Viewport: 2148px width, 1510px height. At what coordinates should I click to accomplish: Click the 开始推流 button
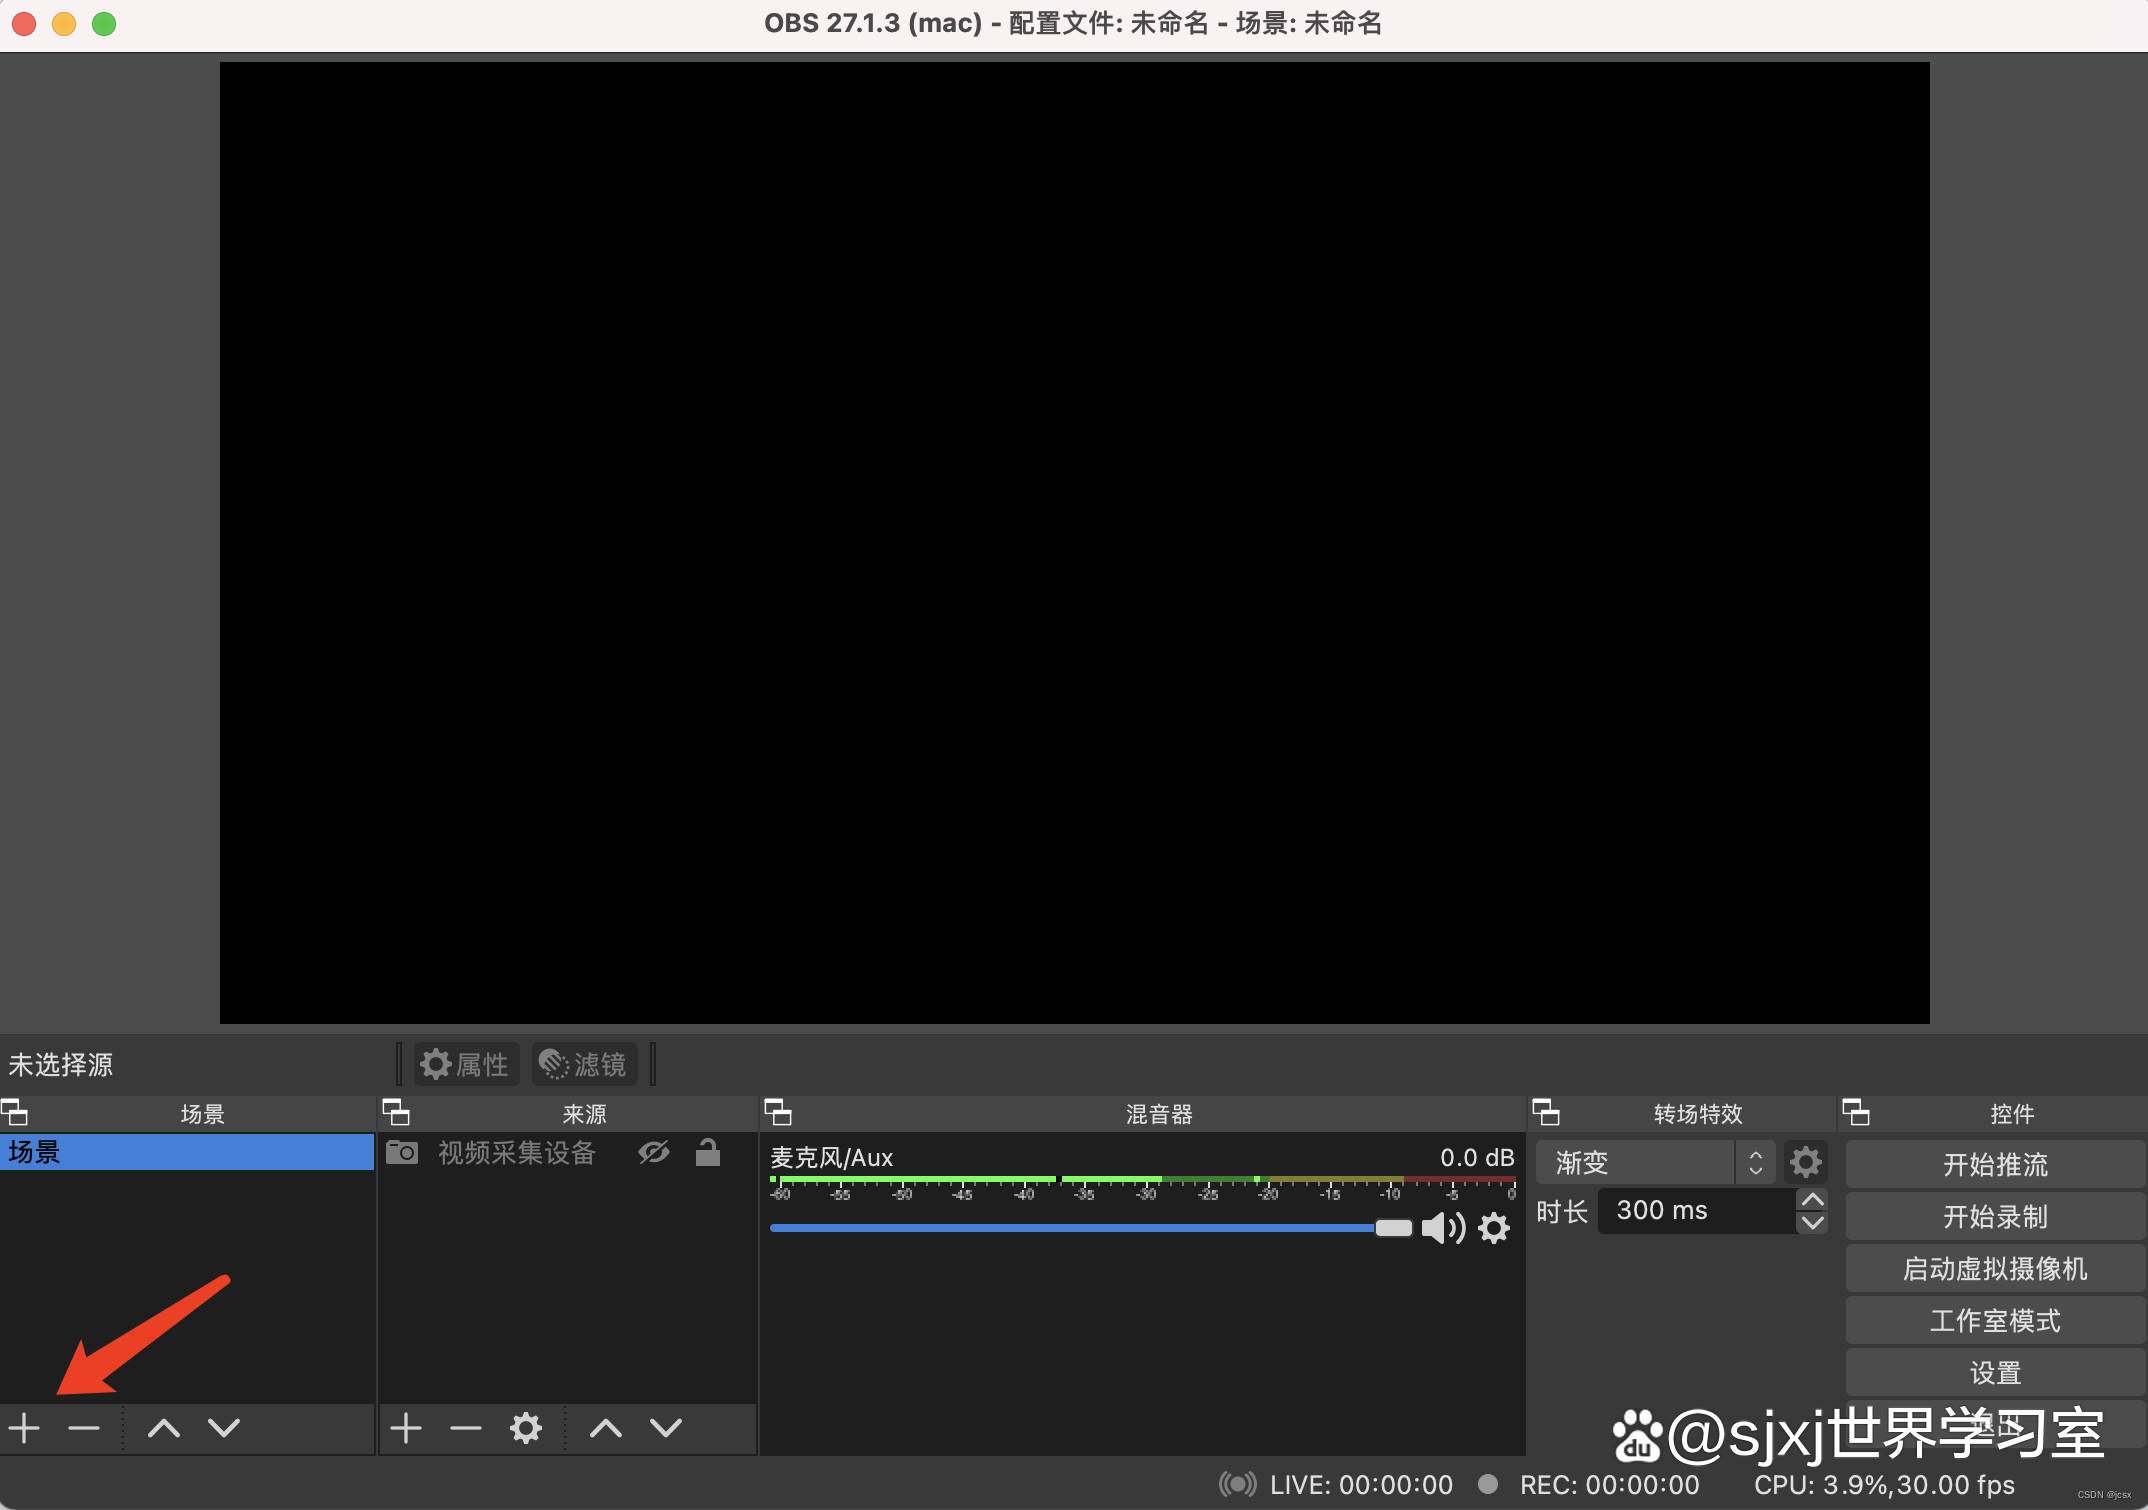1994,1165
